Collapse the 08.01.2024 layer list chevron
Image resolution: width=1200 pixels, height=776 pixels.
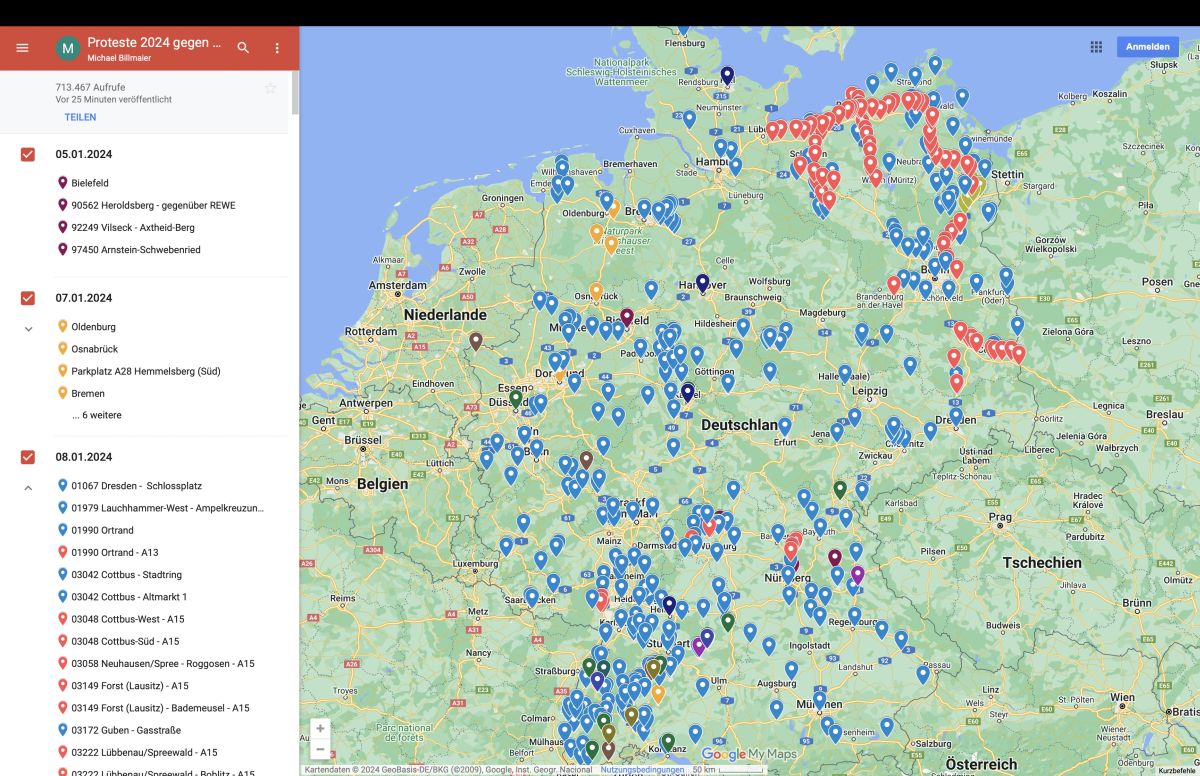28,487
